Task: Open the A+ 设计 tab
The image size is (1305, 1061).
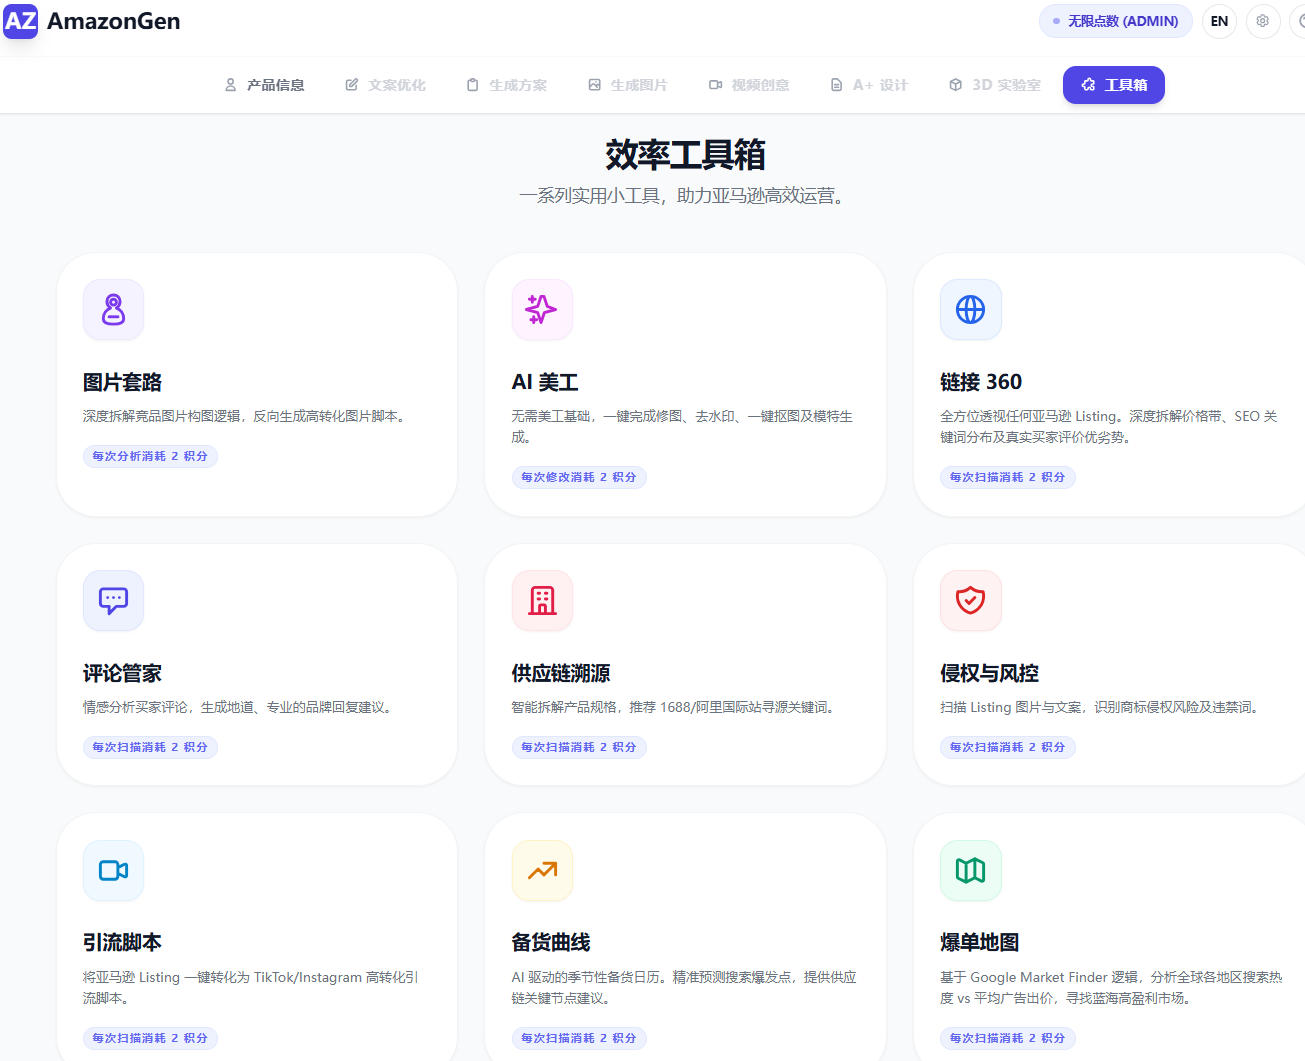Action: (x=869, y=85)
